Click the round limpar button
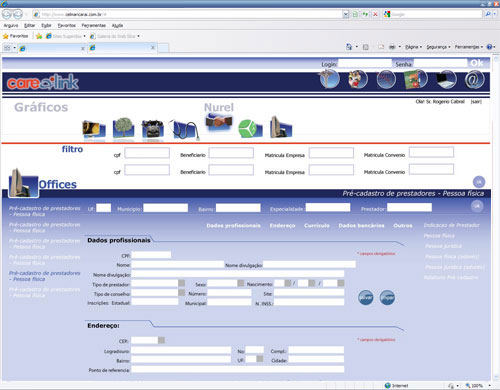The height and width of the screenshot is (390, 500). click(x=387, y=297)
